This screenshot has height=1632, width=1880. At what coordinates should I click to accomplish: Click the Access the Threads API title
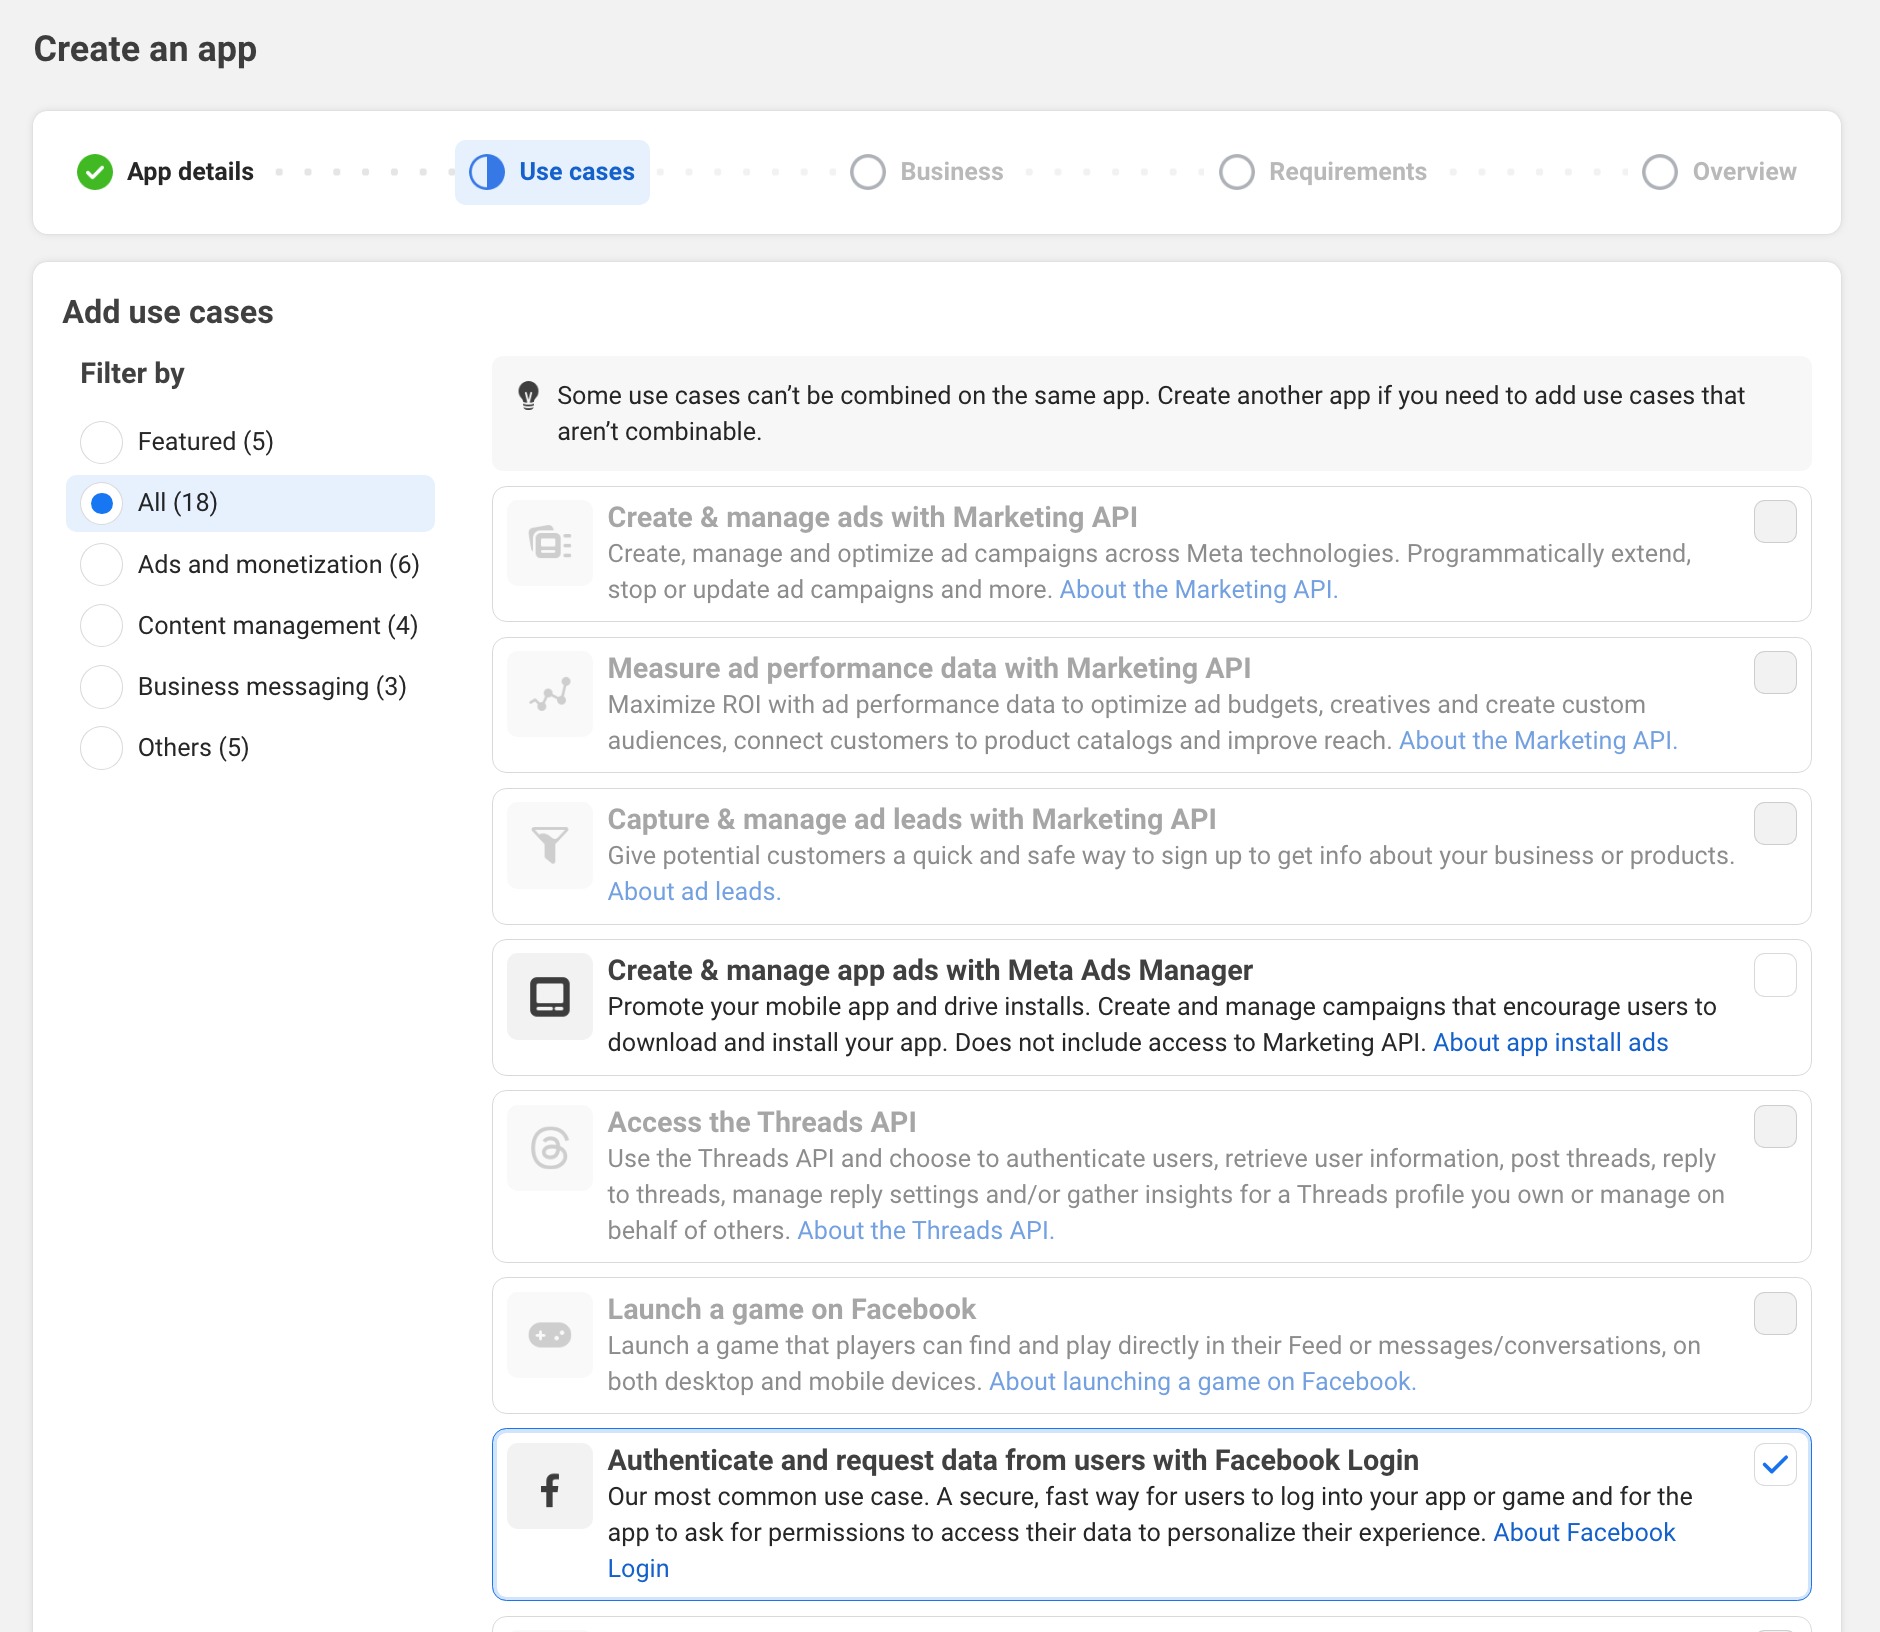point(762,1123)
